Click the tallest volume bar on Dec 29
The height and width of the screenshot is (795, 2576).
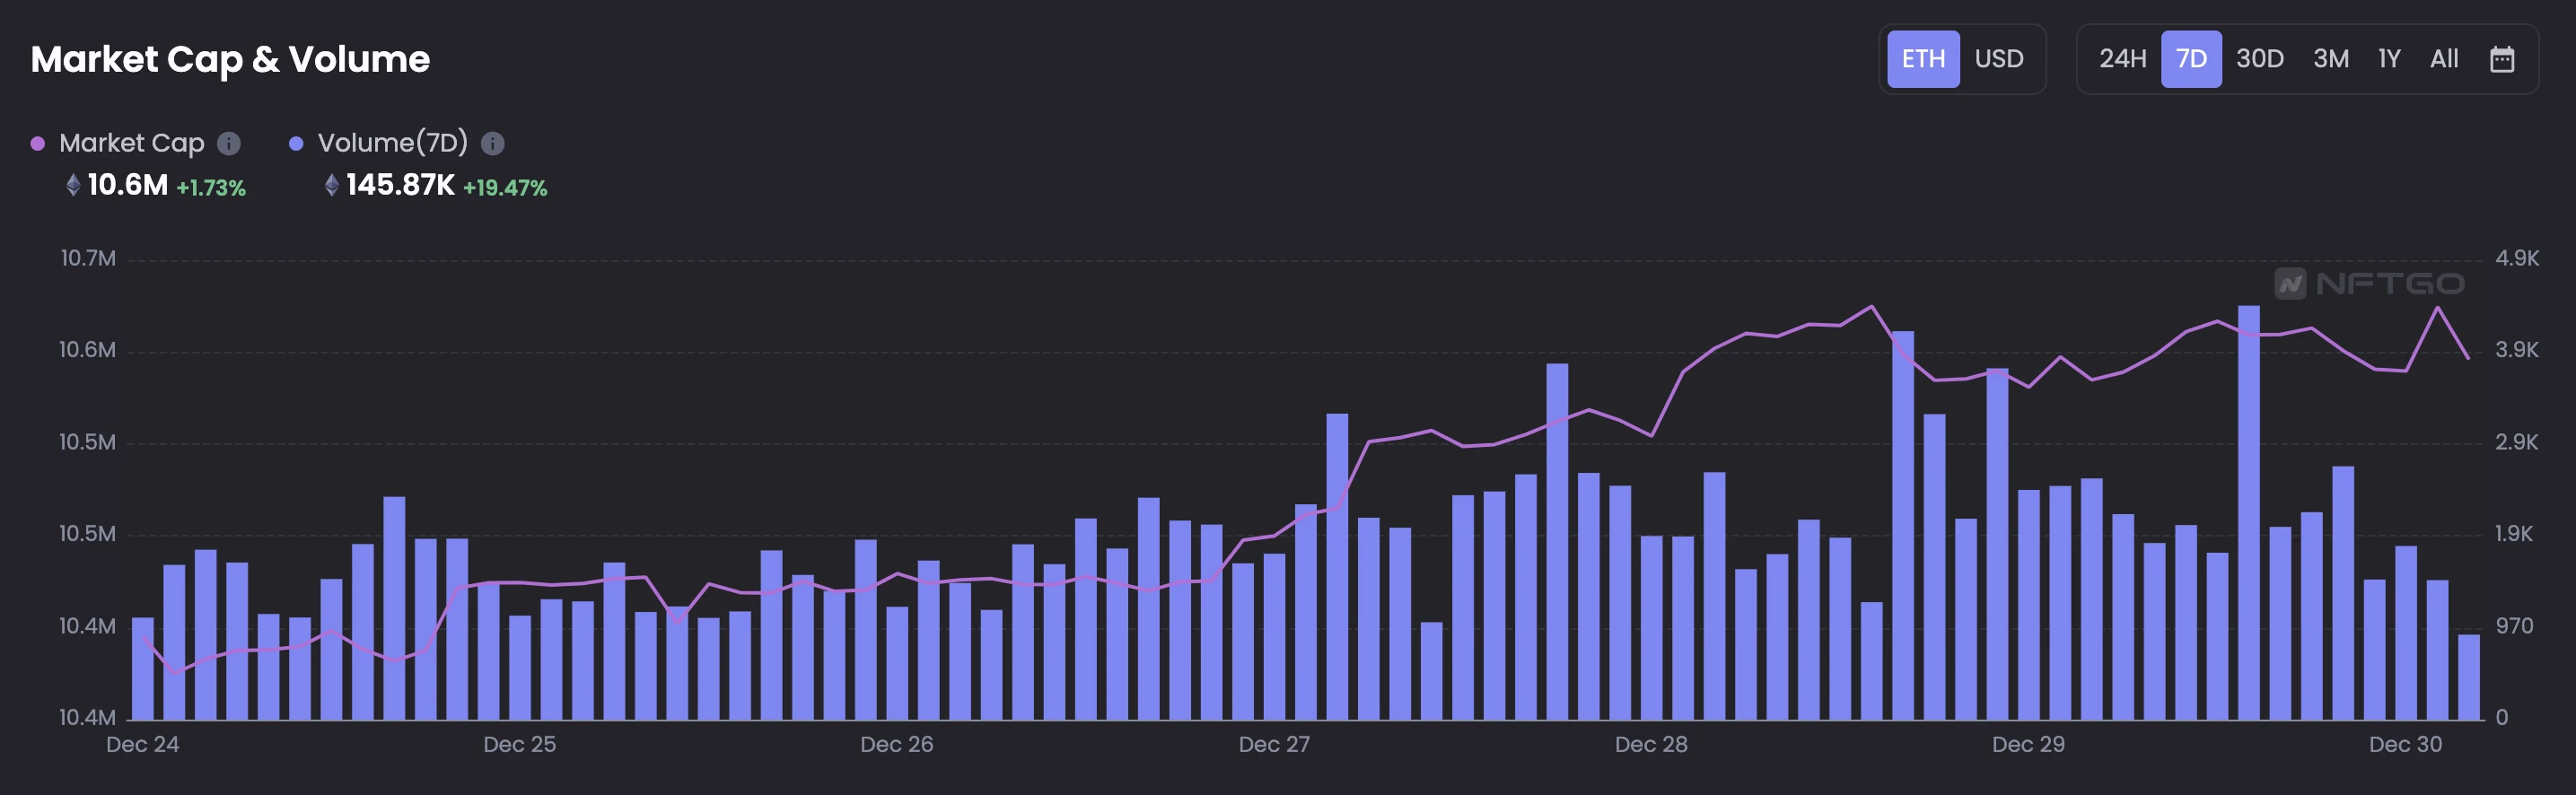(2248, 510)
